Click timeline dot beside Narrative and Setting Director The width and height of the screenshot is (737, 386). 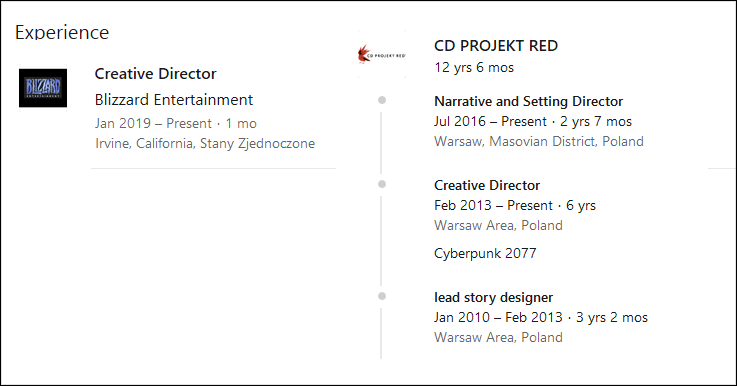pos(382,100)
